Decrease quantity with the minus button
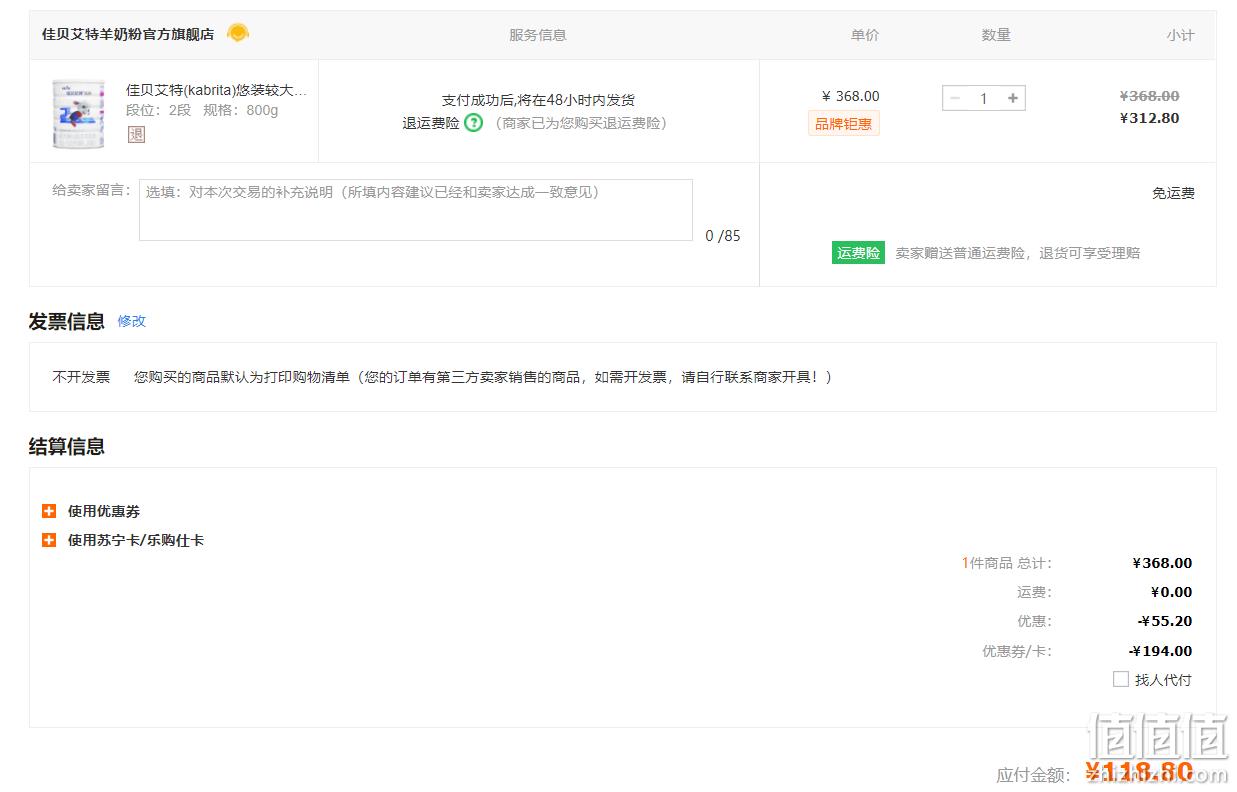 [x=955, y=98]
